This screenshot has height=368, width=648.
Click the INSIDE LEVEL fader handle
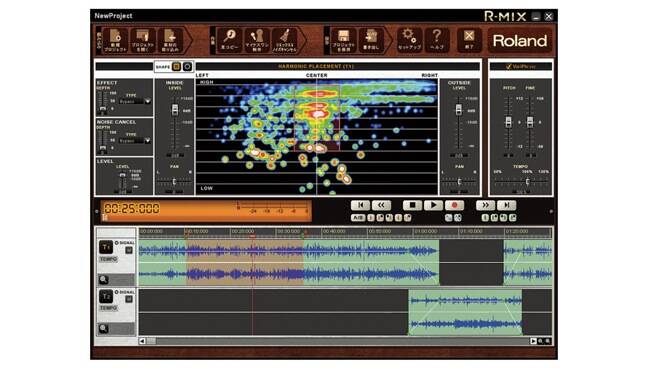[175, 110]
